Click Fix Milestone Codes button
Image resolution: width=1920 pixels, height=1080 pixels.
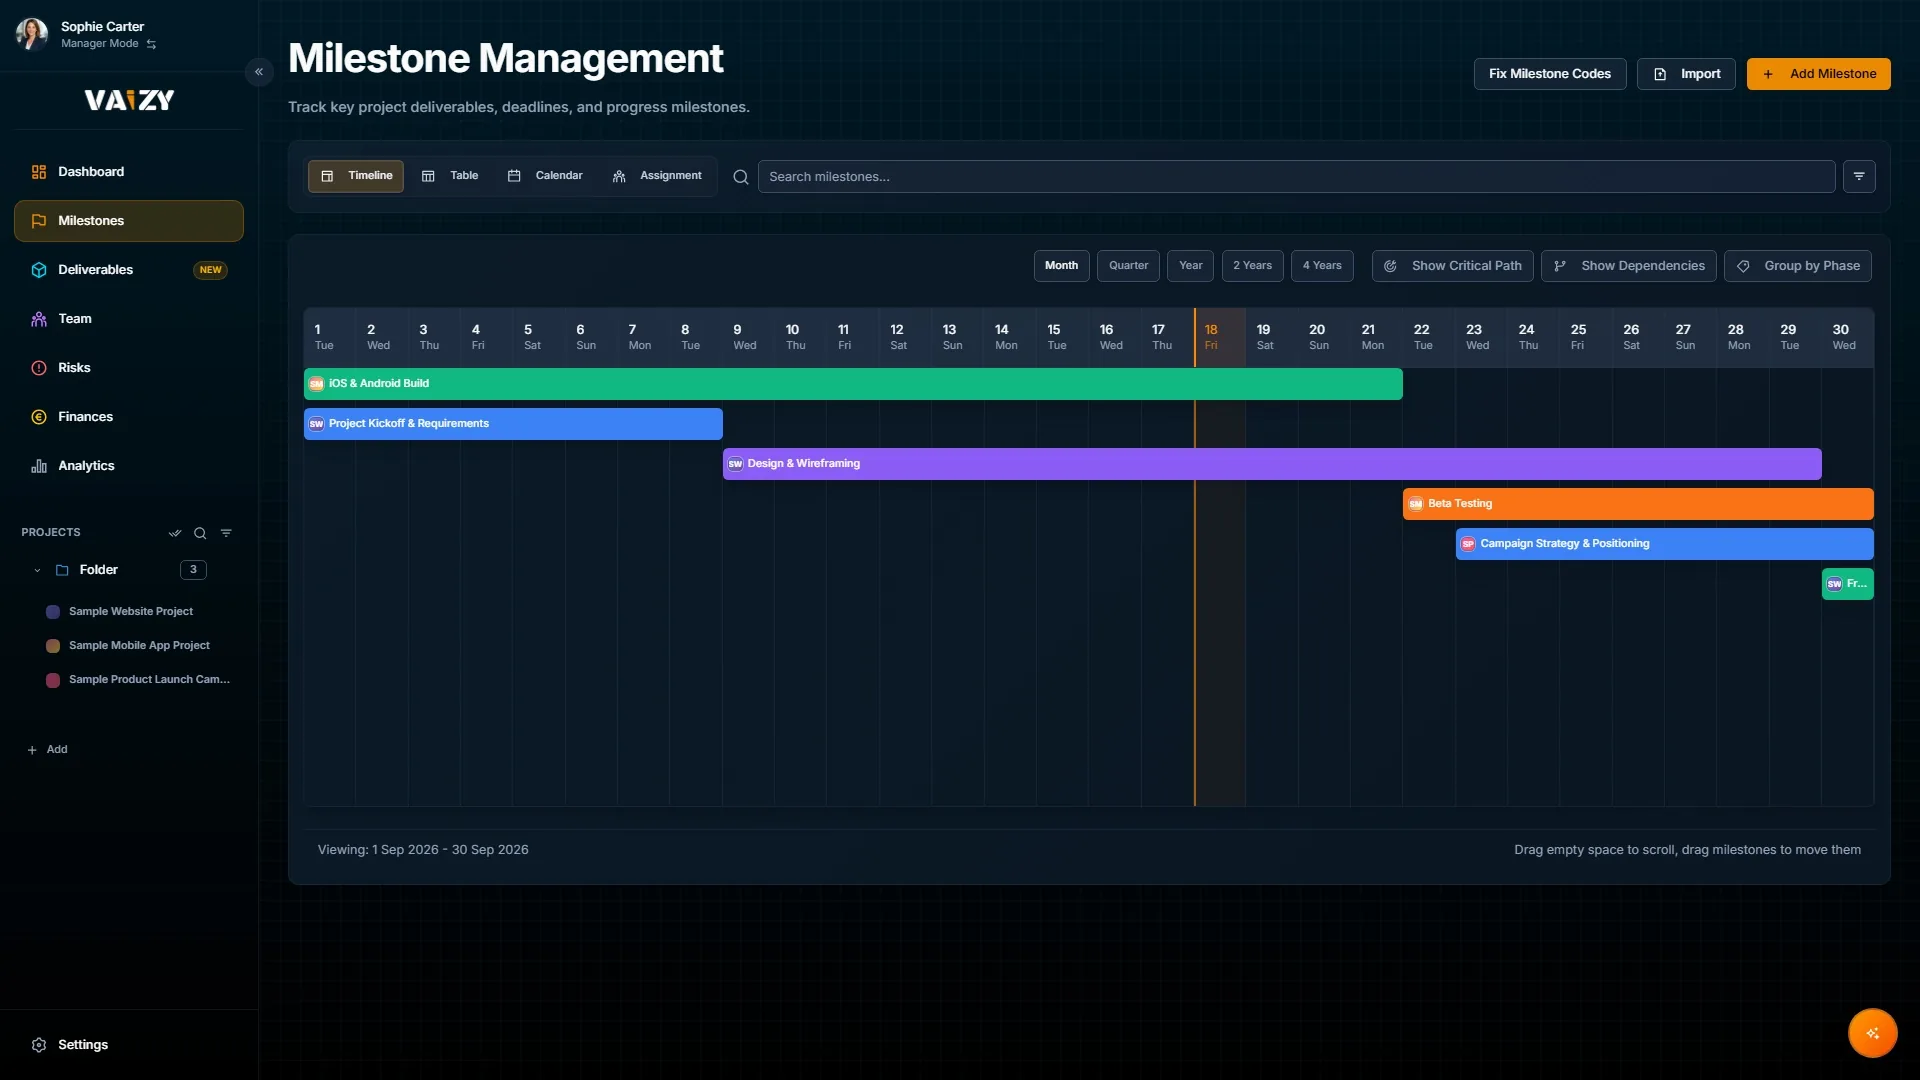click(x=1550, y=74)
